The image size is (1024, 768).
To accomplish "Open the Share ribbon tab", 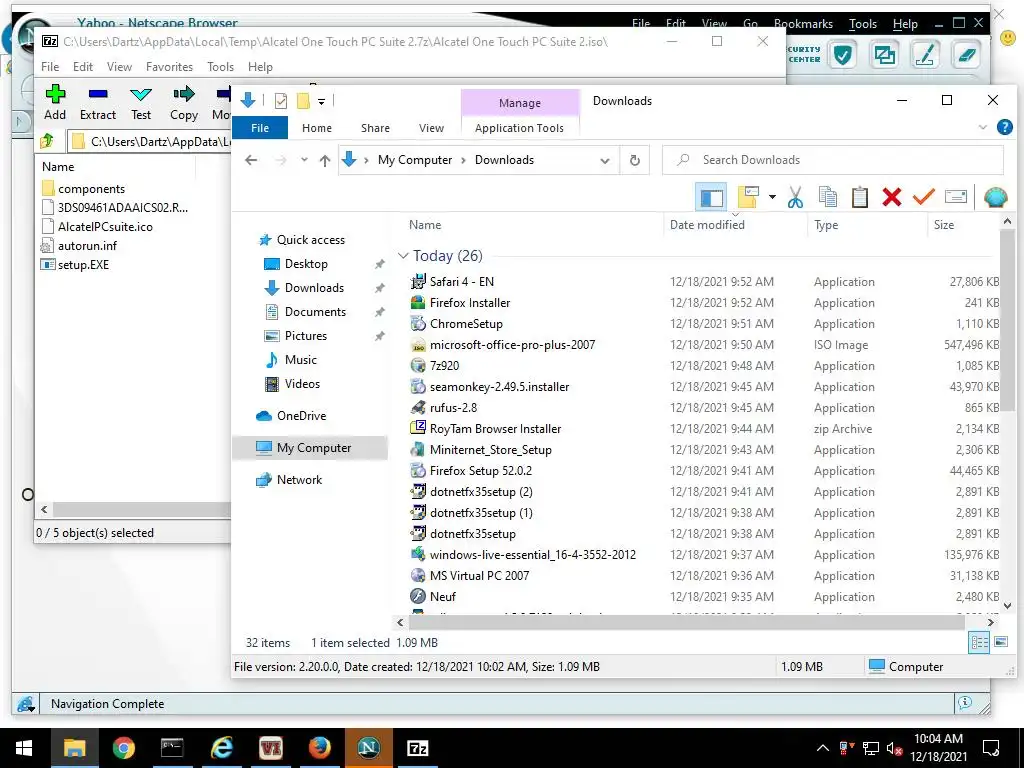I will pyautogui.click(x=375, y=128).
